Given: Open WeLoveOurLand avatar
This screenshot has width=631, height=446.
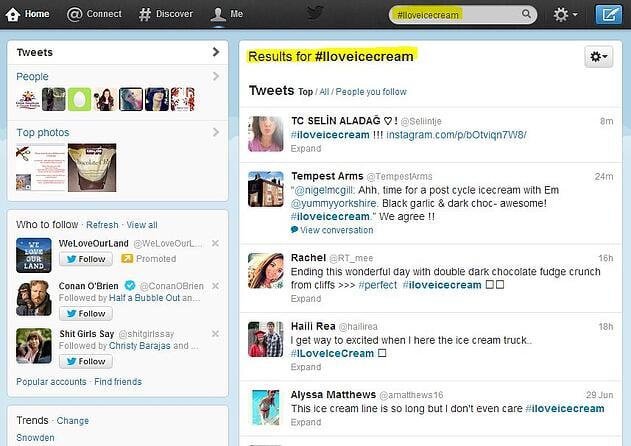Looking at the screenshot, I should tap(34, 255).
